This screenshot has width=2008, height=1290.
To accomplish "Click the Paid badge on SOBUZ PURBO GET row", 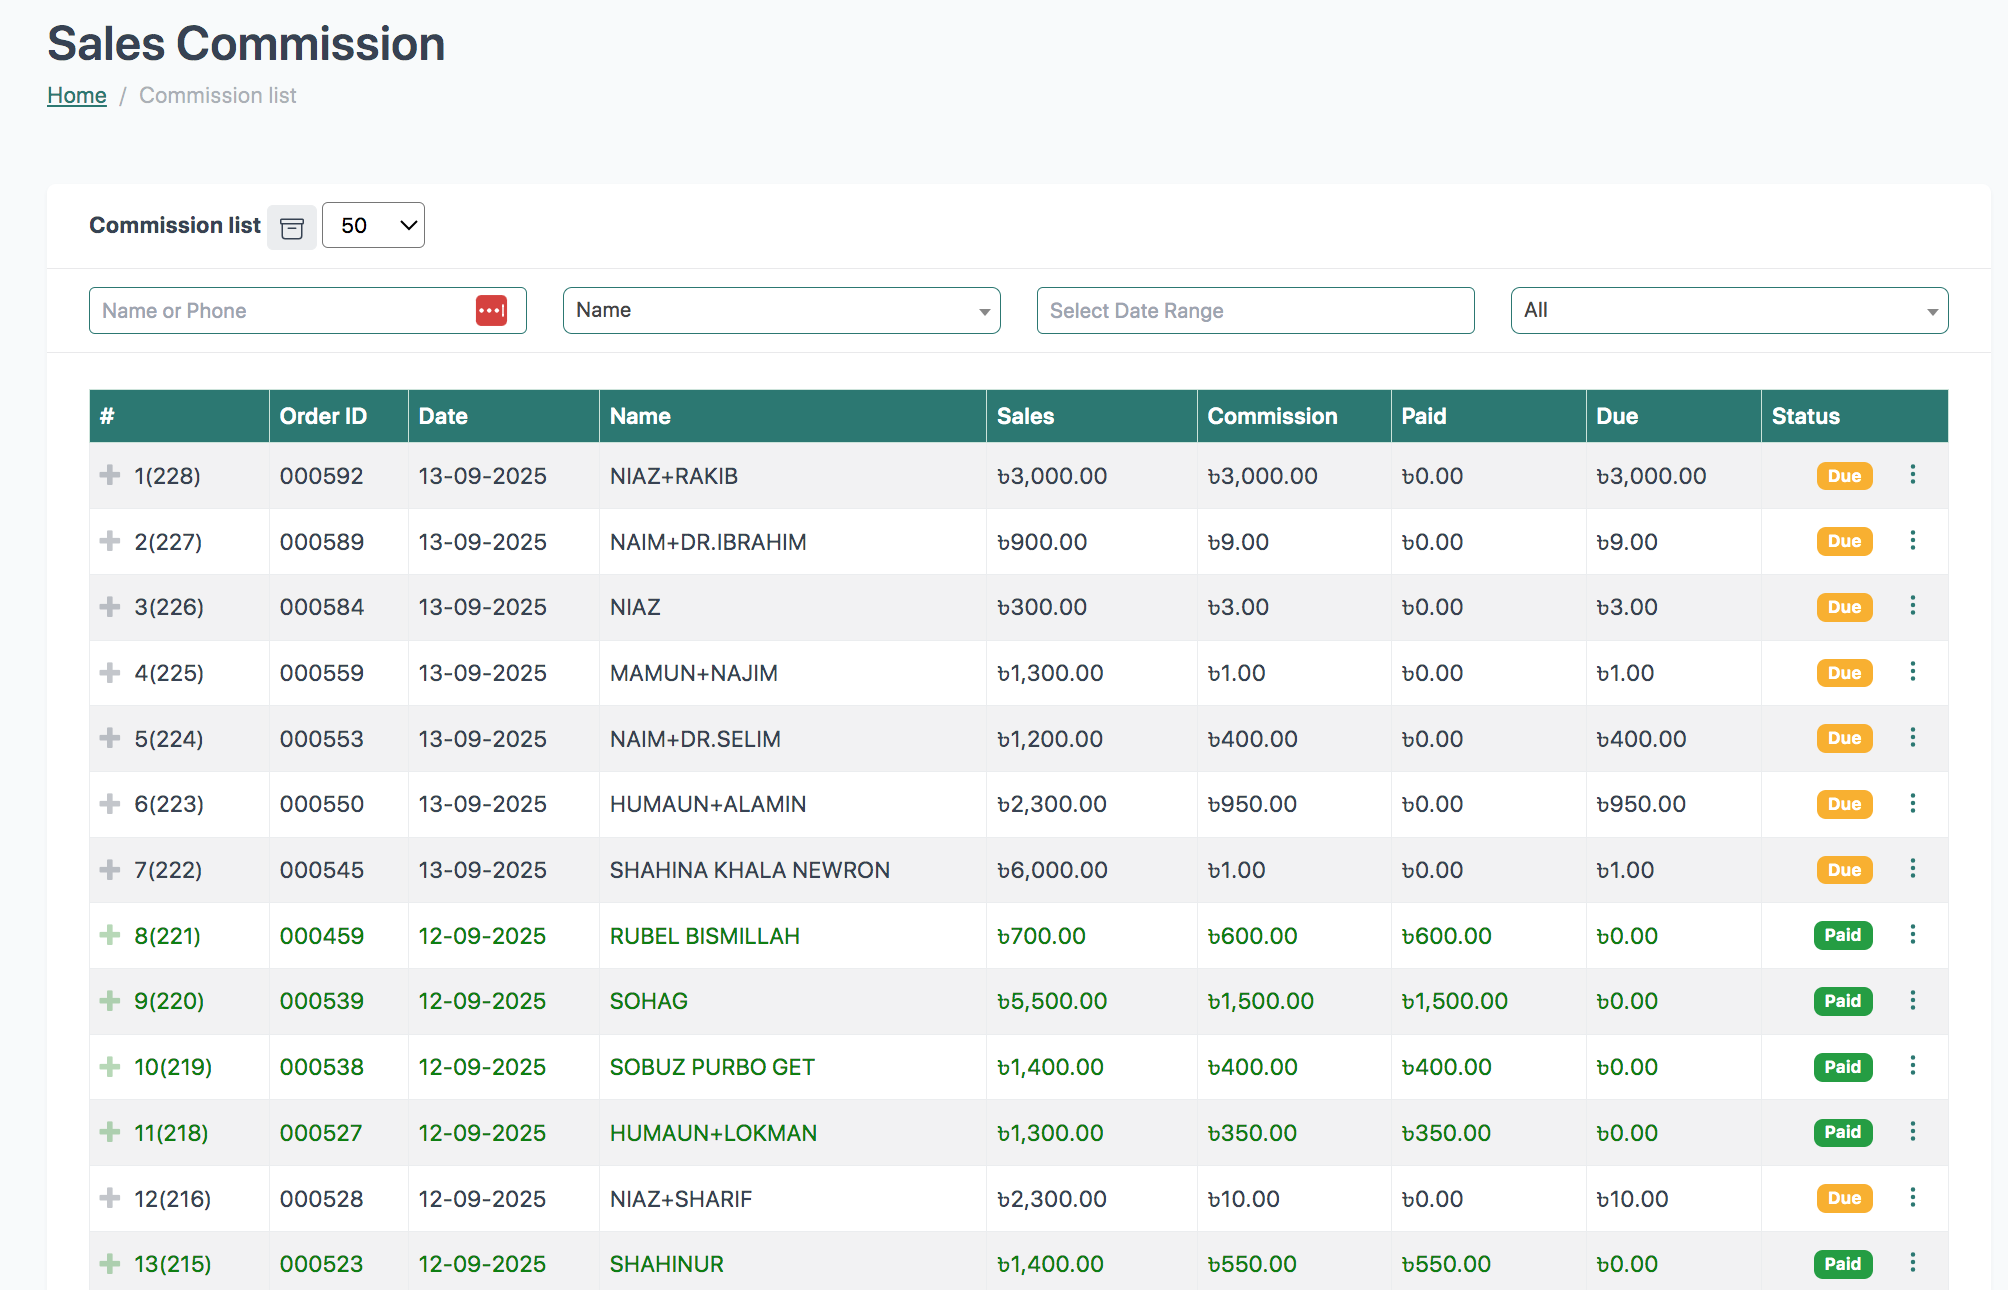I will 1842,1067.
